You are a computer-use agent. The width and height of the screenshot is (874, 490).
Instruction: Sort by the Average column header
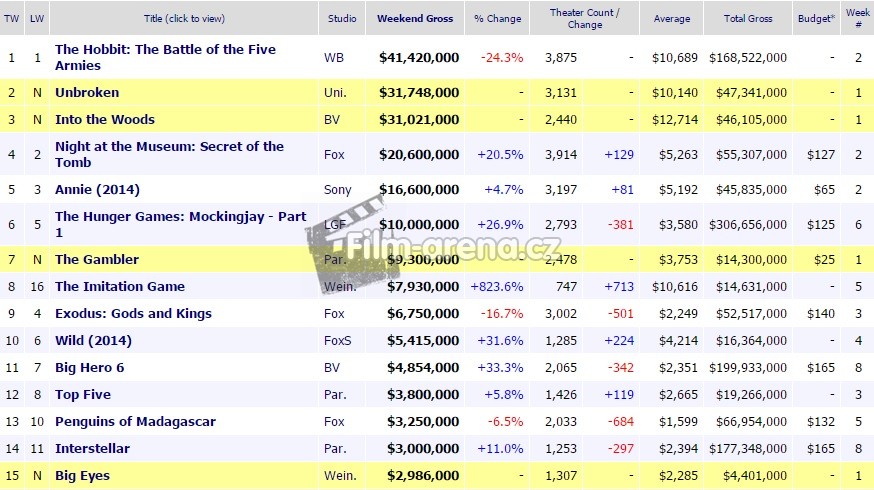[x=671, y=18]
